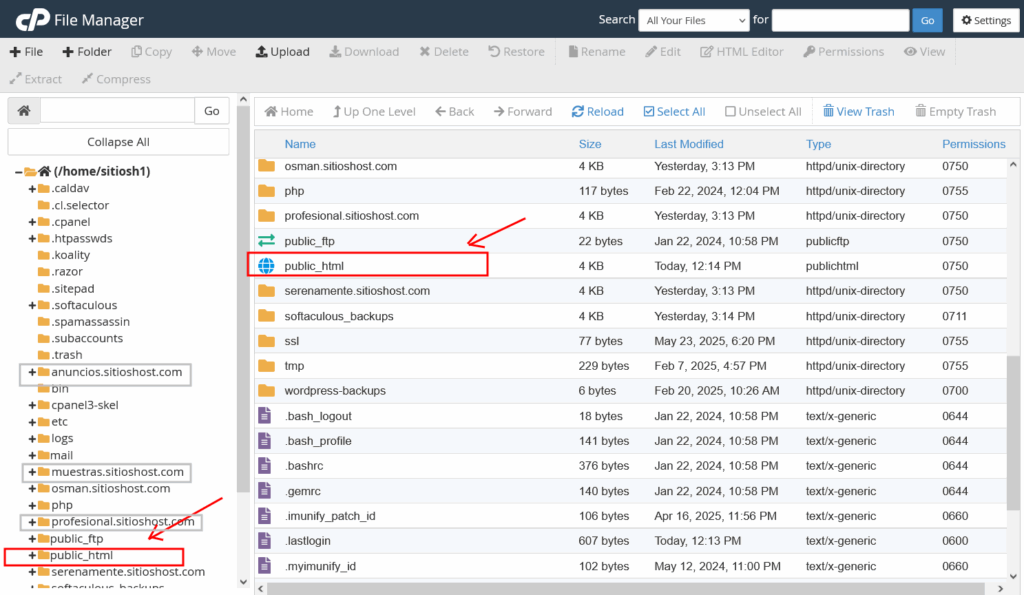Navigate Forward in file list
1024x595 pixels.
coord(522,112)
